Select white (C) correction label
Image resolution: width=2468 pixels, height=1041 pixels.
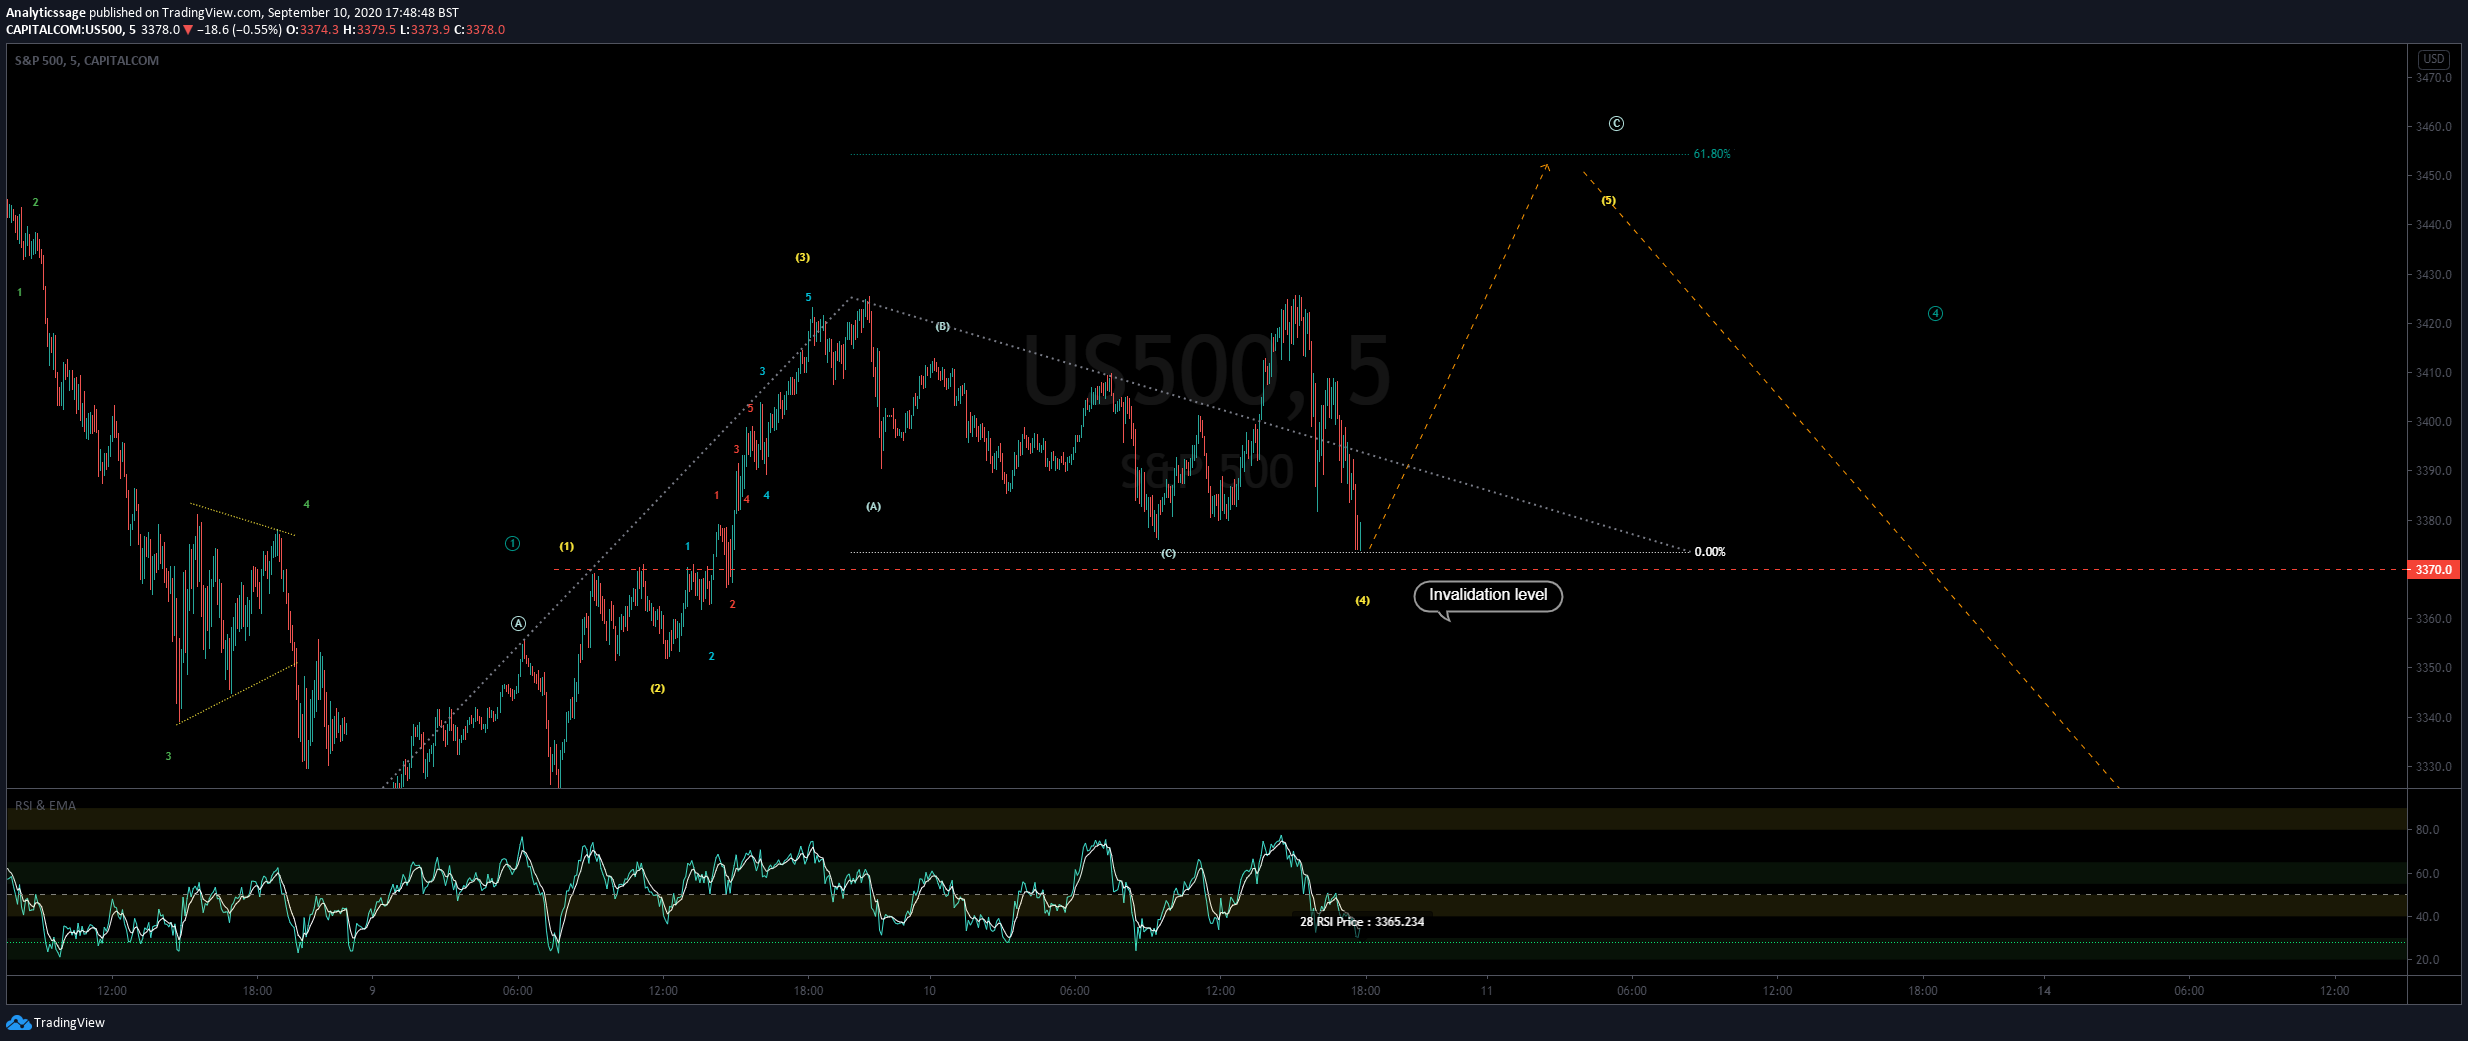click(x=1168, y=553)
